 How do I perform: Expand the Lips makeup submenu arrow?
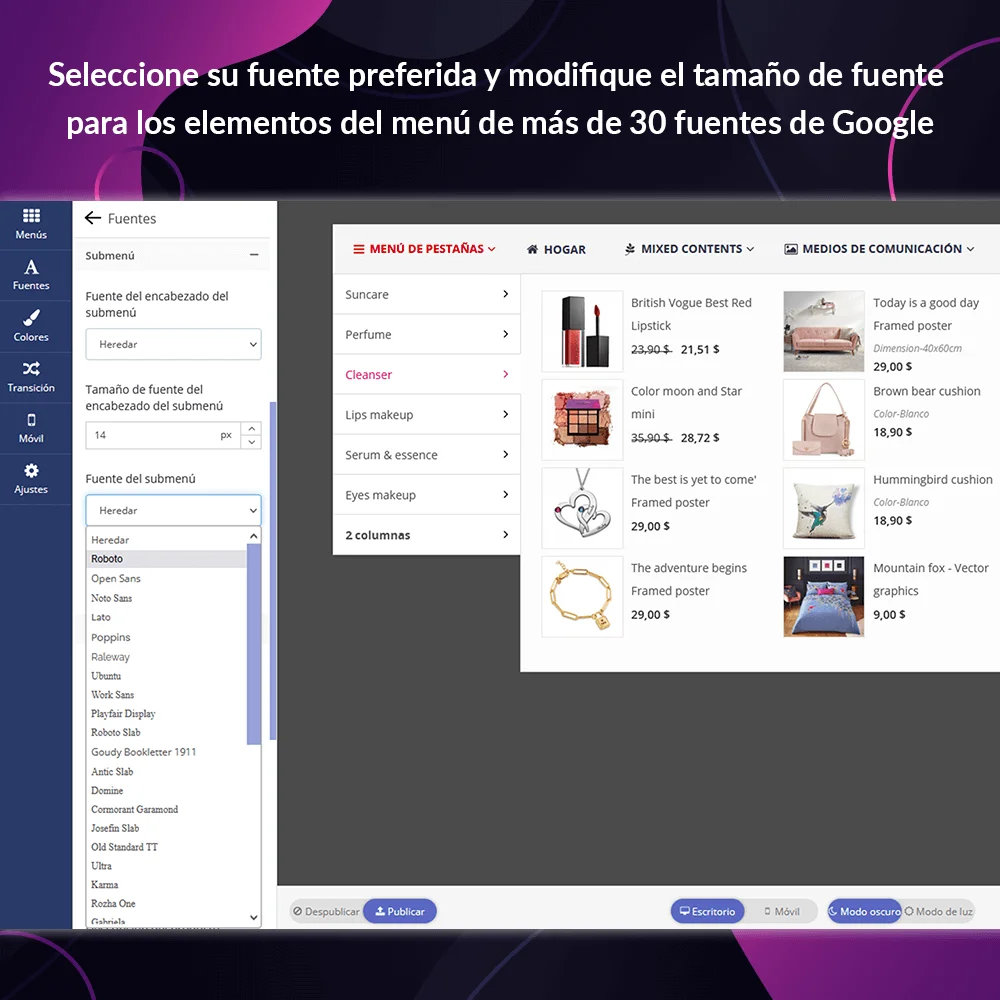click(x=505, y=414)
